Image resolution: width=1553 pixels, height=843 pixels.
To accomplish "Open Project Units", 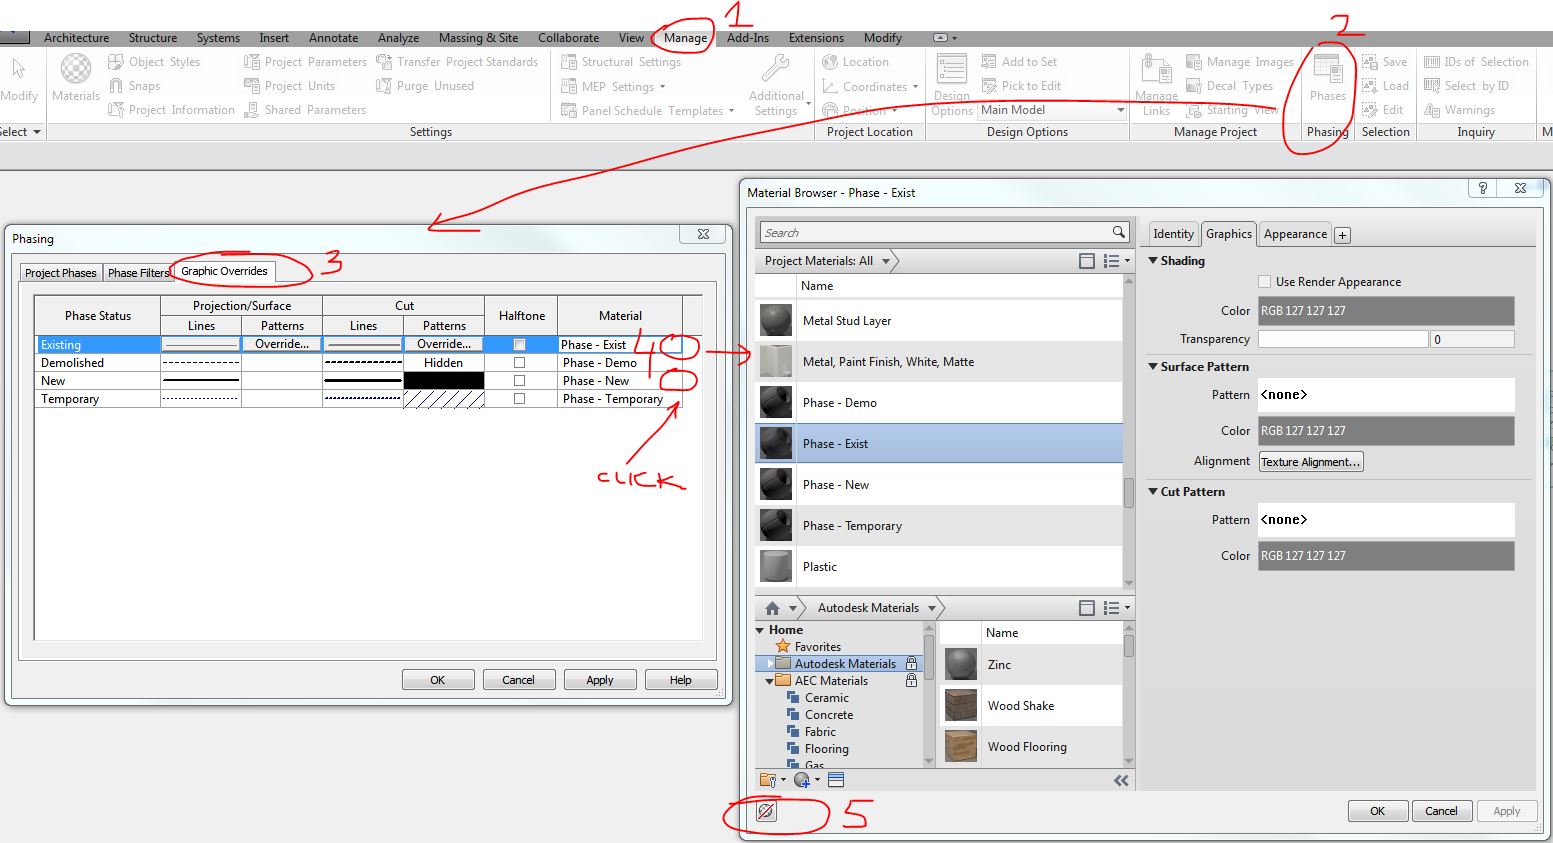I will tap(289, 86).
